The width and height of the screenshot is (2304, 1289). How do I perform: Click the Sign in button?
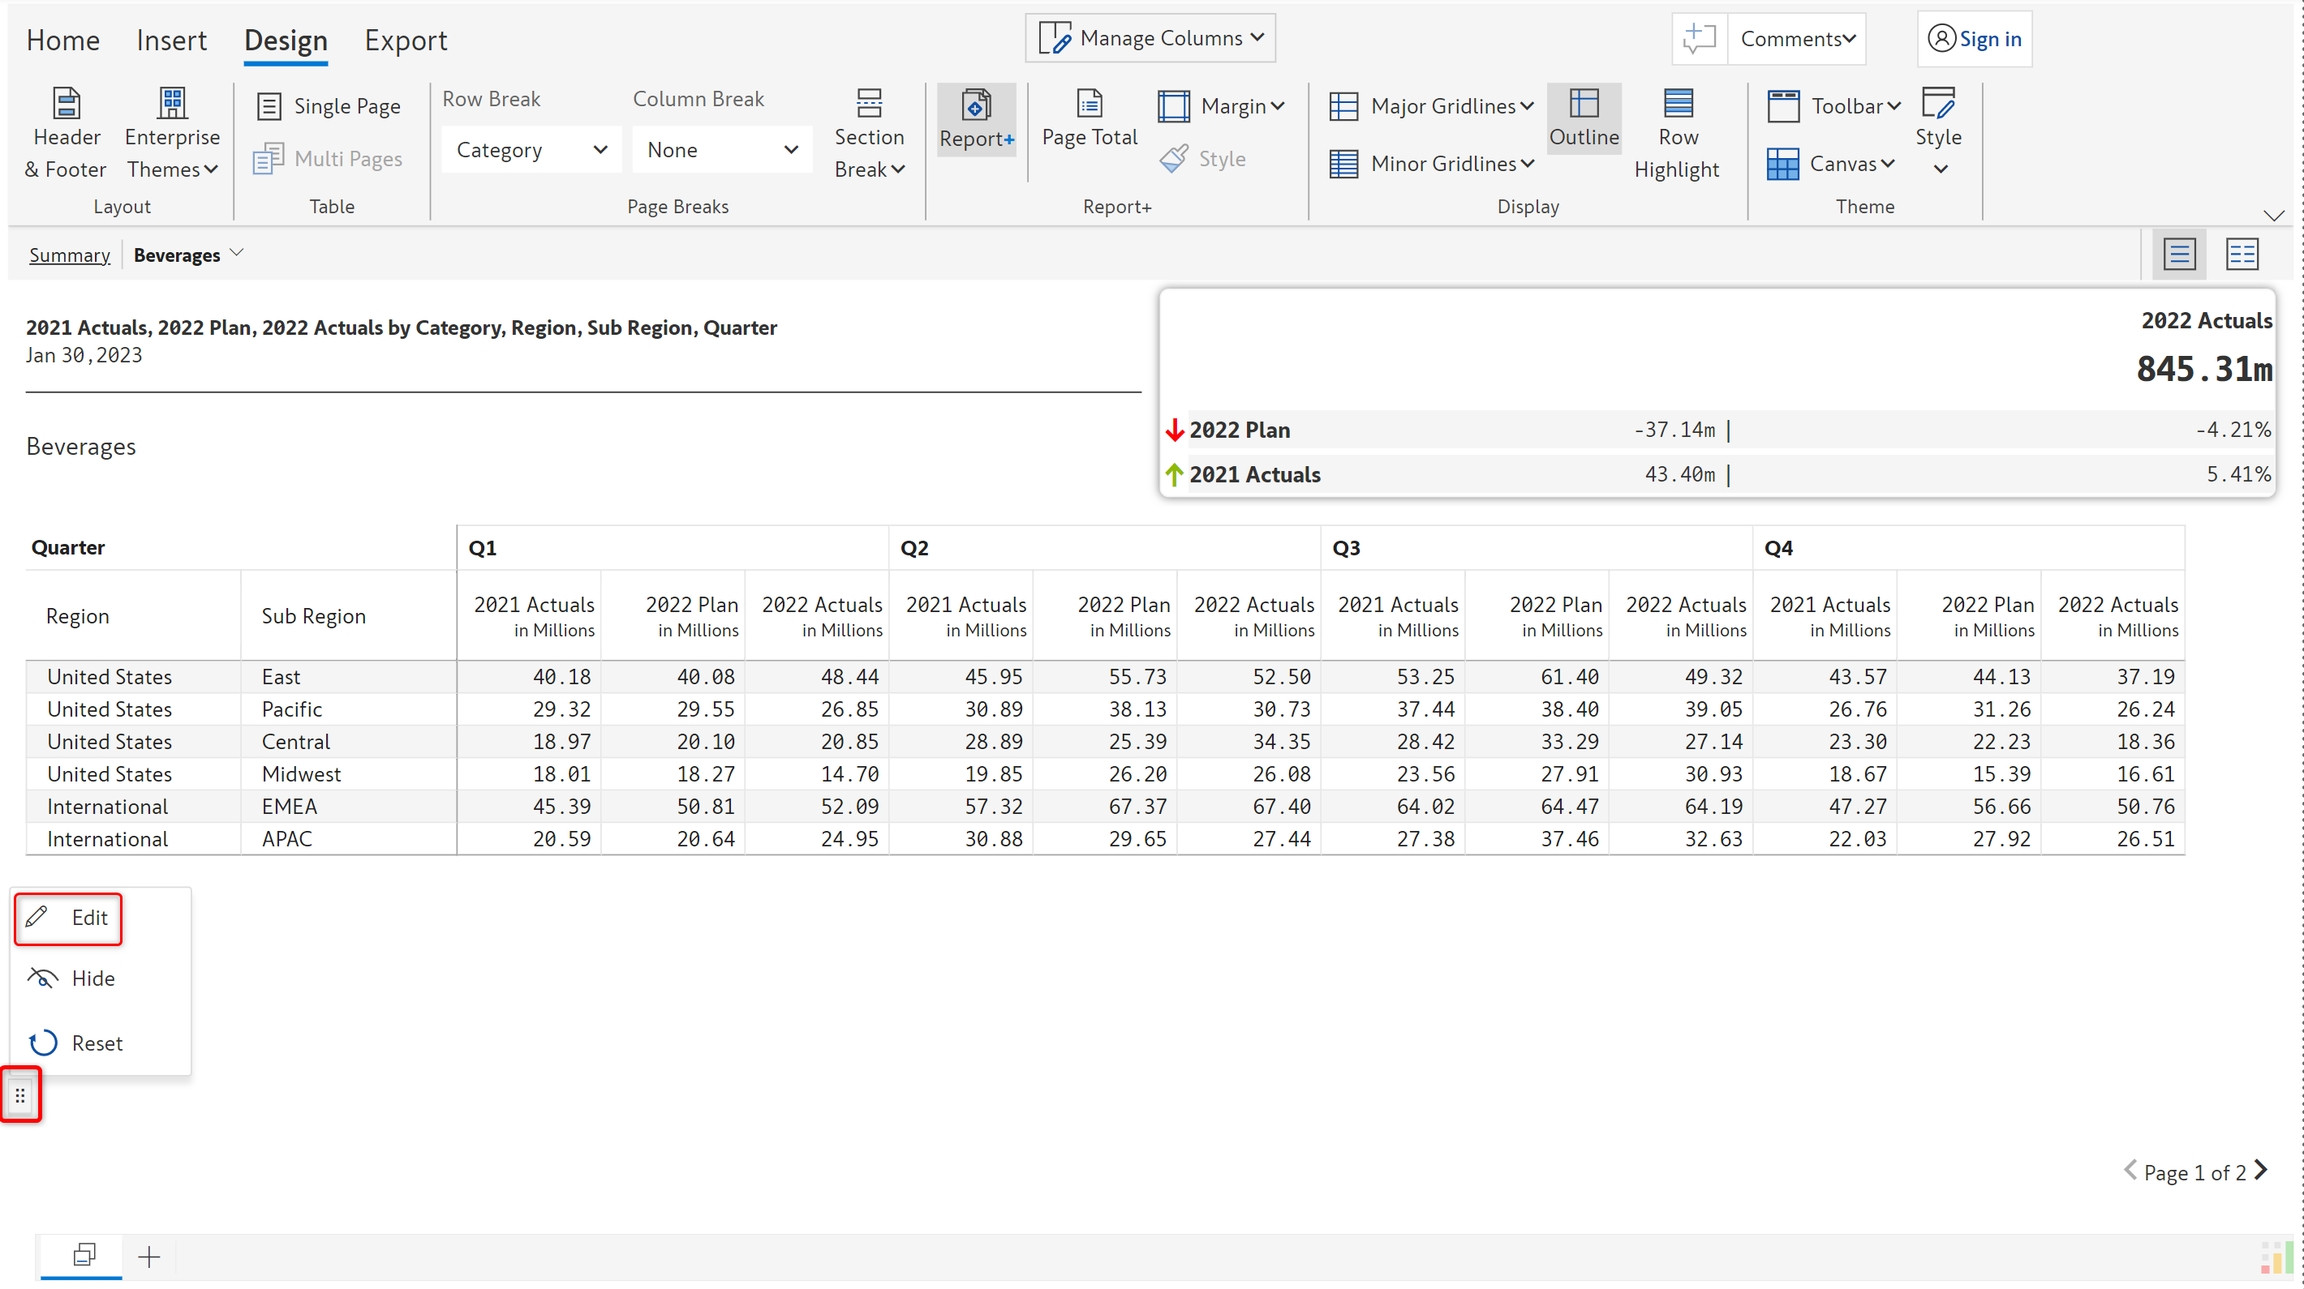point(1974,39)
